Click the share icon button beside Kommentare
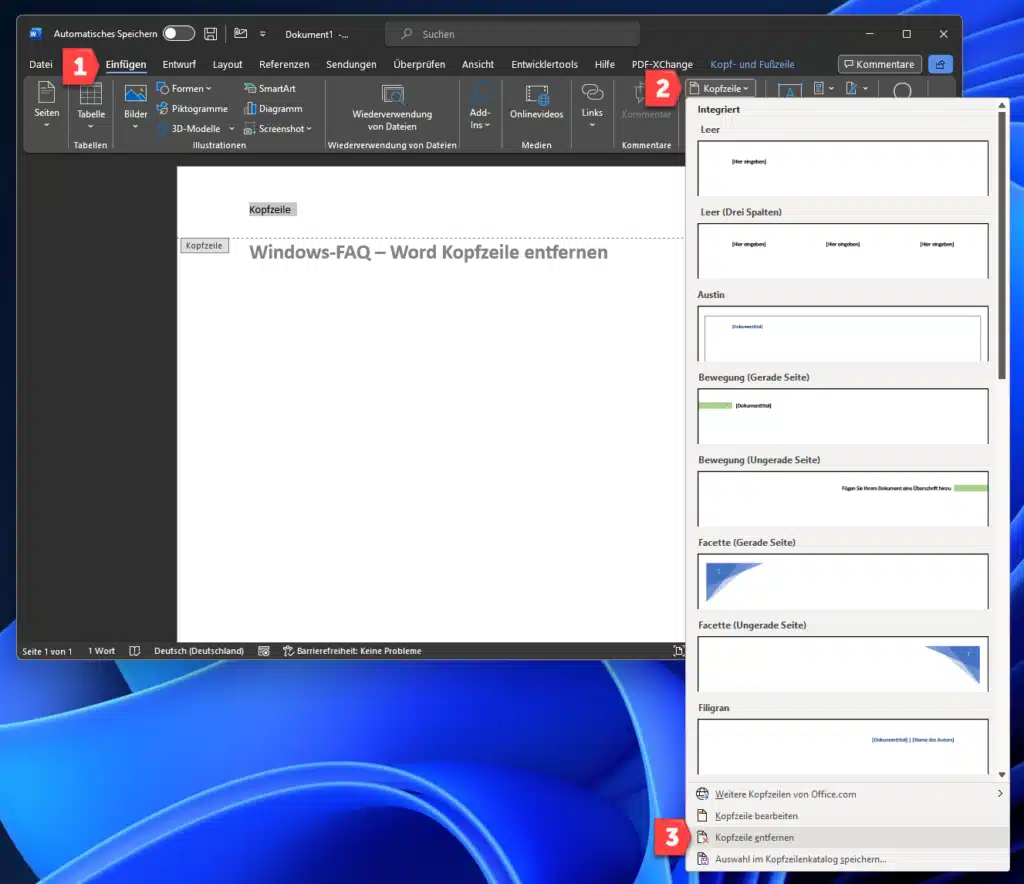The image size is (1024, 884). [x=940, y=64]
